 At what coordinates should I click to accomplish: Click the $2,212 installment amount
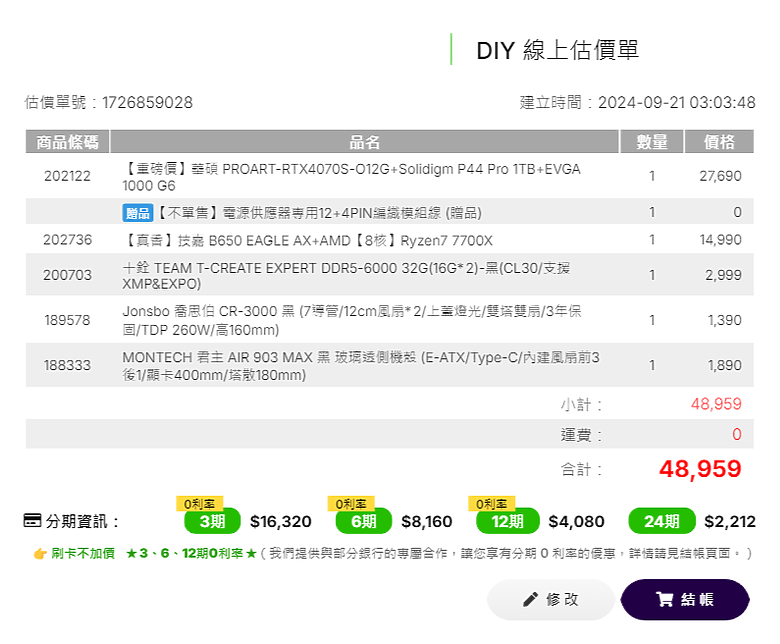click(730, 522)
